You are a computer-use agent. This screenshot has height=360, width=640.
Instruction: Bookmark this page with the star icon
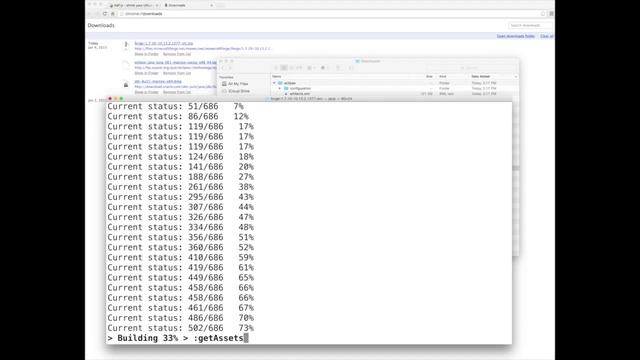pos(543,14)
